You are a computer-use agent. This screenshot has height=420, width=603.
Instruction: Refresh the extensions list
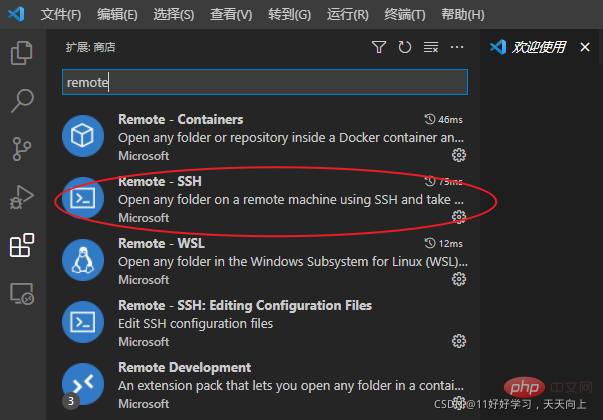(x=405, y=47)
